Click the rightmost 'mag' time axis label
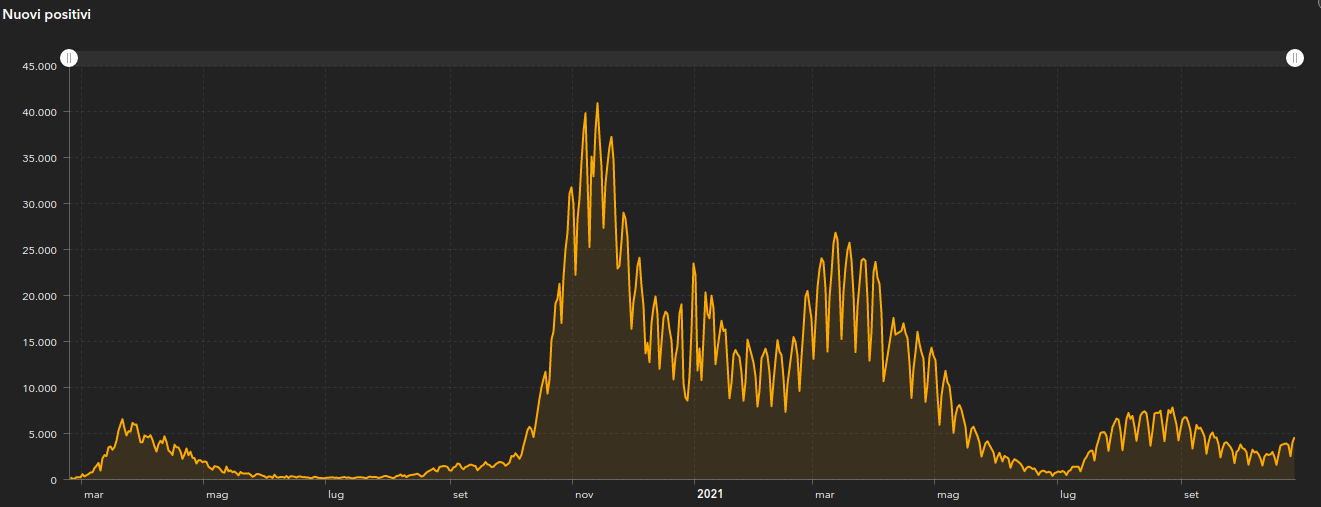 coord(947,494)
